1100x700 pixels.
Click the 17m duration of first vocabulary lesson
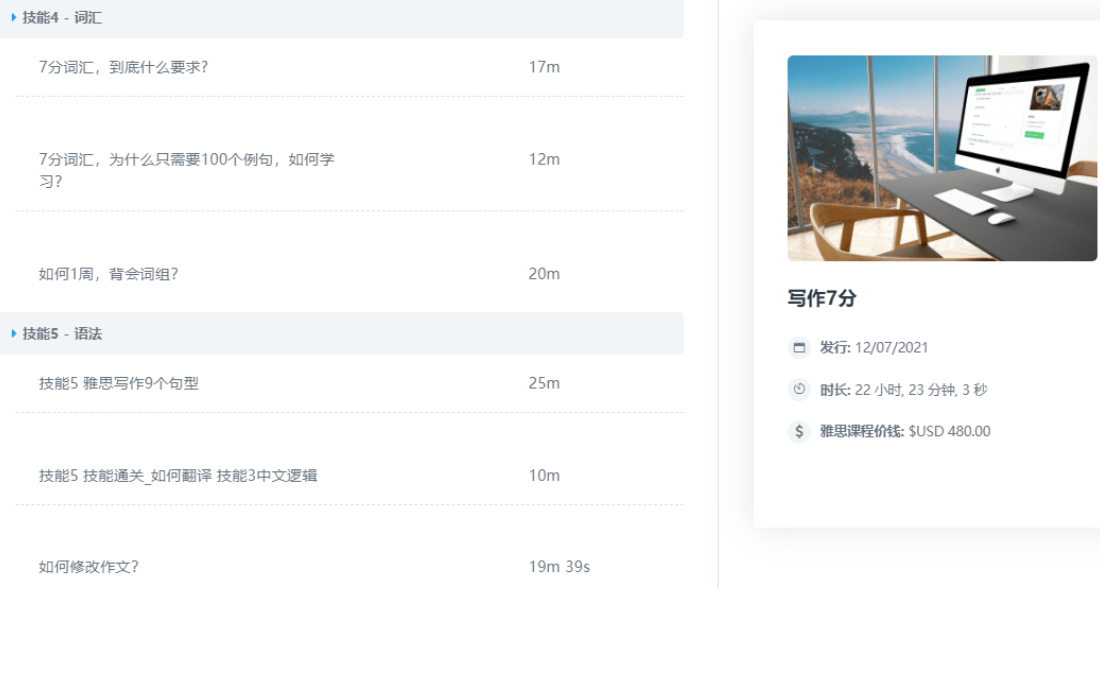click(x=544, y=67)
